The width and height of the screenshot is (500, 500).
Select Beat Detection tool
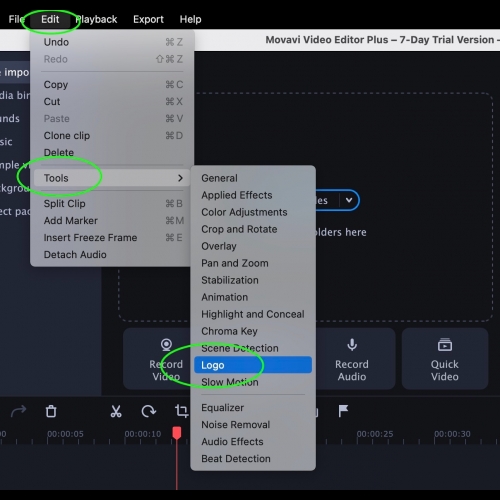[x=253, y=458]
